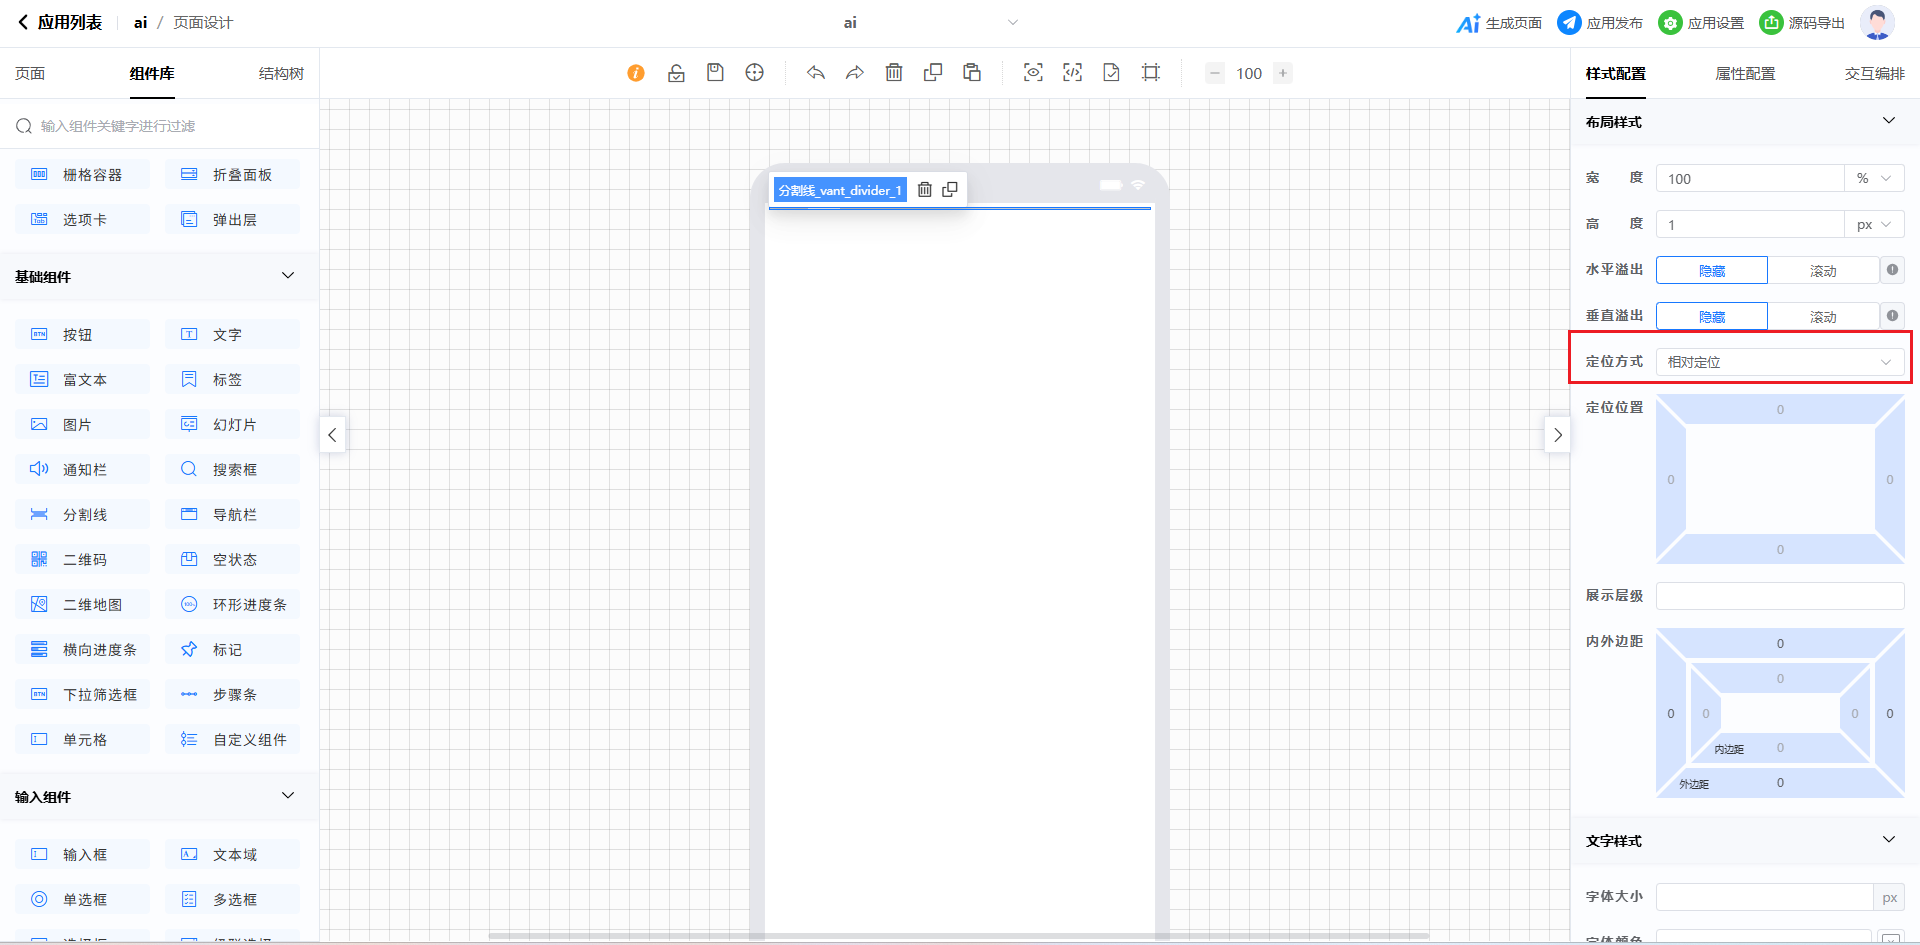The height and width of the screenshot is (945, 1920).
Task: Switch to the 结构树 tab
Action: point(281,74)
